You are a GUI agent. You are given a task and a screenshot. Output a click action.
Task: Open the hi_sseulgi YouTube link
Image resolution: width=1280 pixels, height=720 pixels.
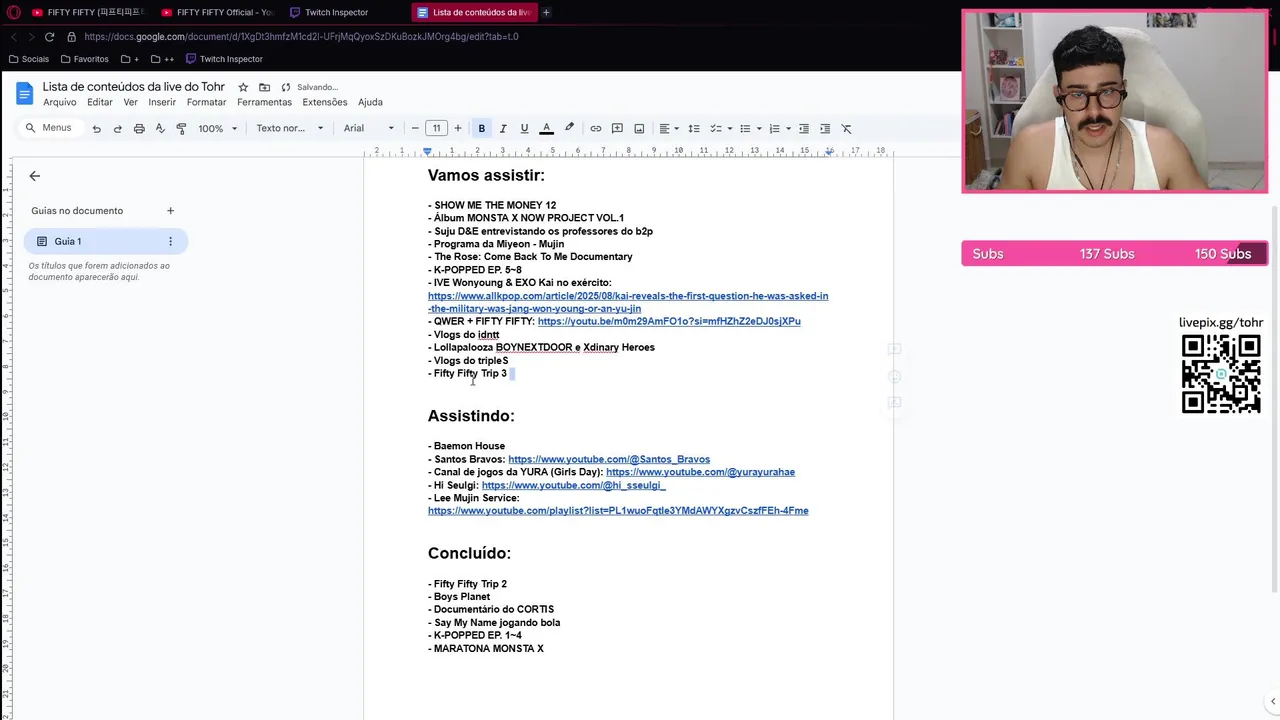pos(573,485)
